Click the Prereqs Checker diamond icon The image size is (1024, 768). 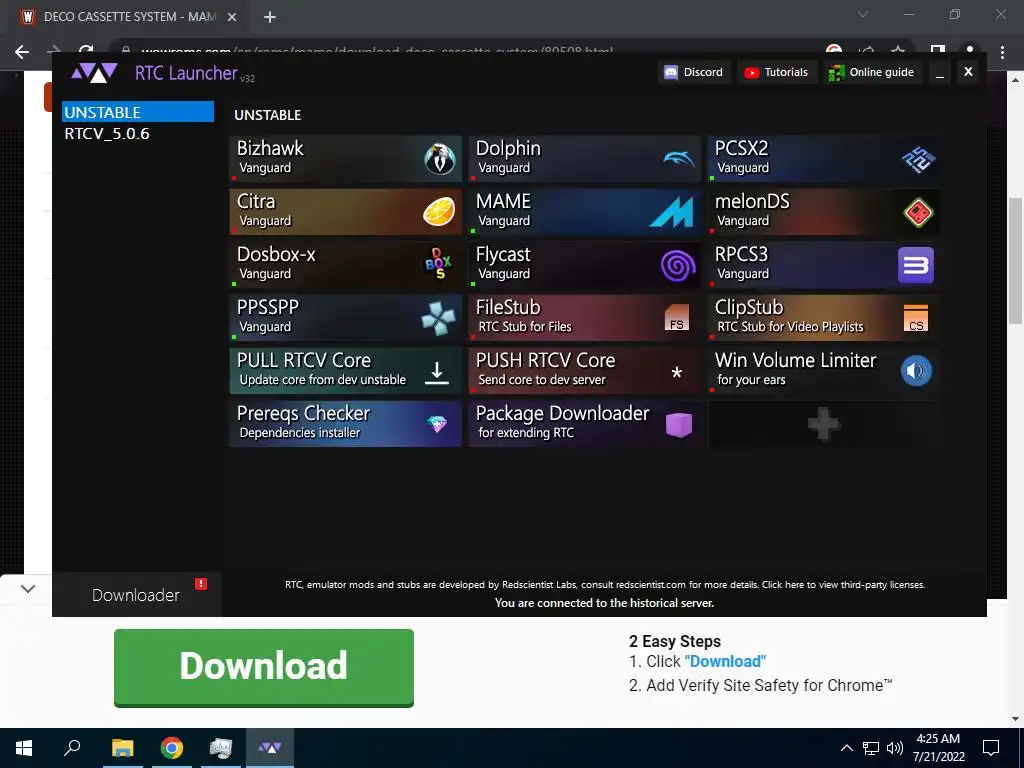437,424
